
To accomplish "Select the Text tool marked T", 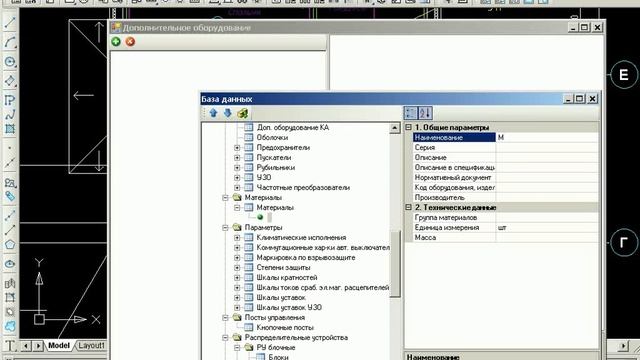I will pyautogui.click(x=10, y=345).
